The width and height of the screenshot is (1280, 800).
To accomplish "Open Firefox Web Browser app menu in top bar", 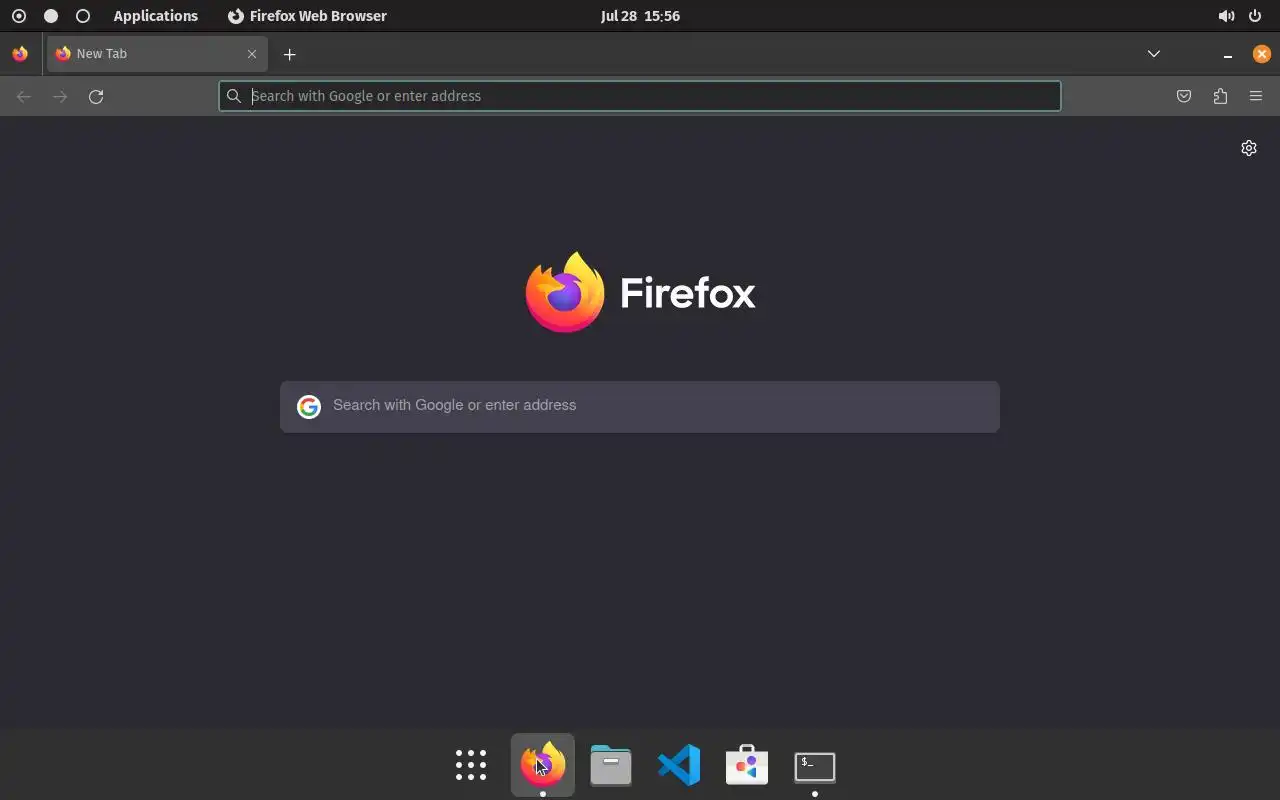I will pos(307,16).
